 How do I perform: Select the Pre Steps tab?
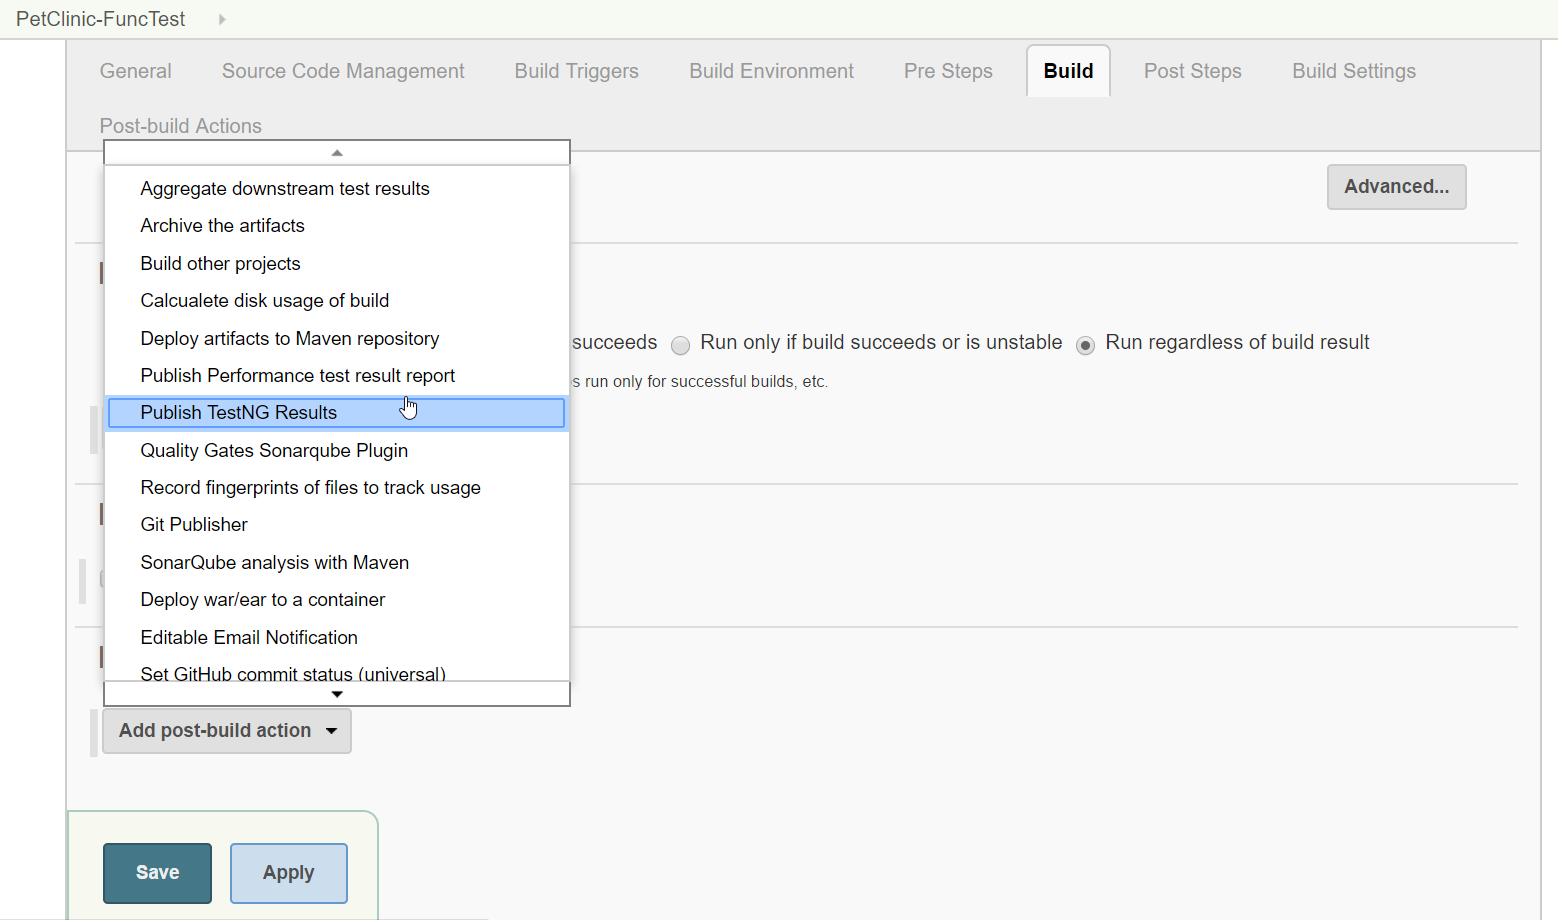tap(948, 71)
